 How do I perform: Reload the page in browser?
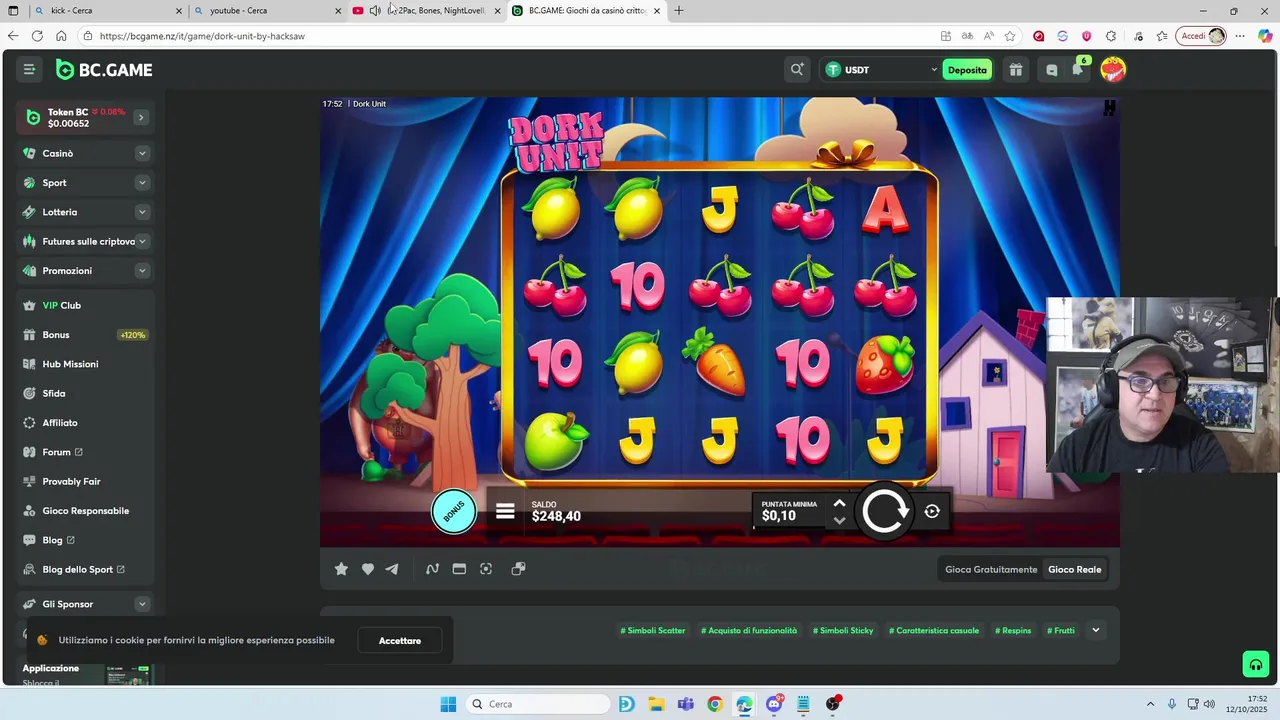point(37,36)
